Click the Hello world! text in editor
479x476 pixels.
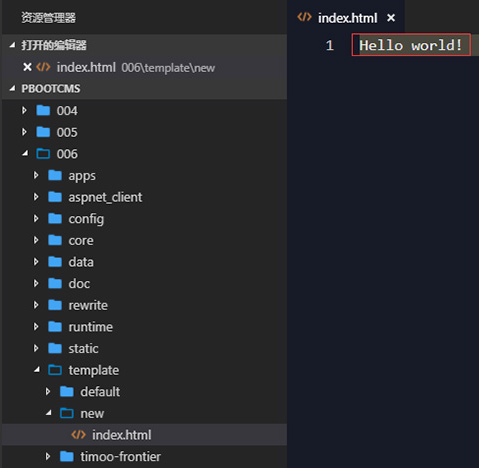click(411, 45)
